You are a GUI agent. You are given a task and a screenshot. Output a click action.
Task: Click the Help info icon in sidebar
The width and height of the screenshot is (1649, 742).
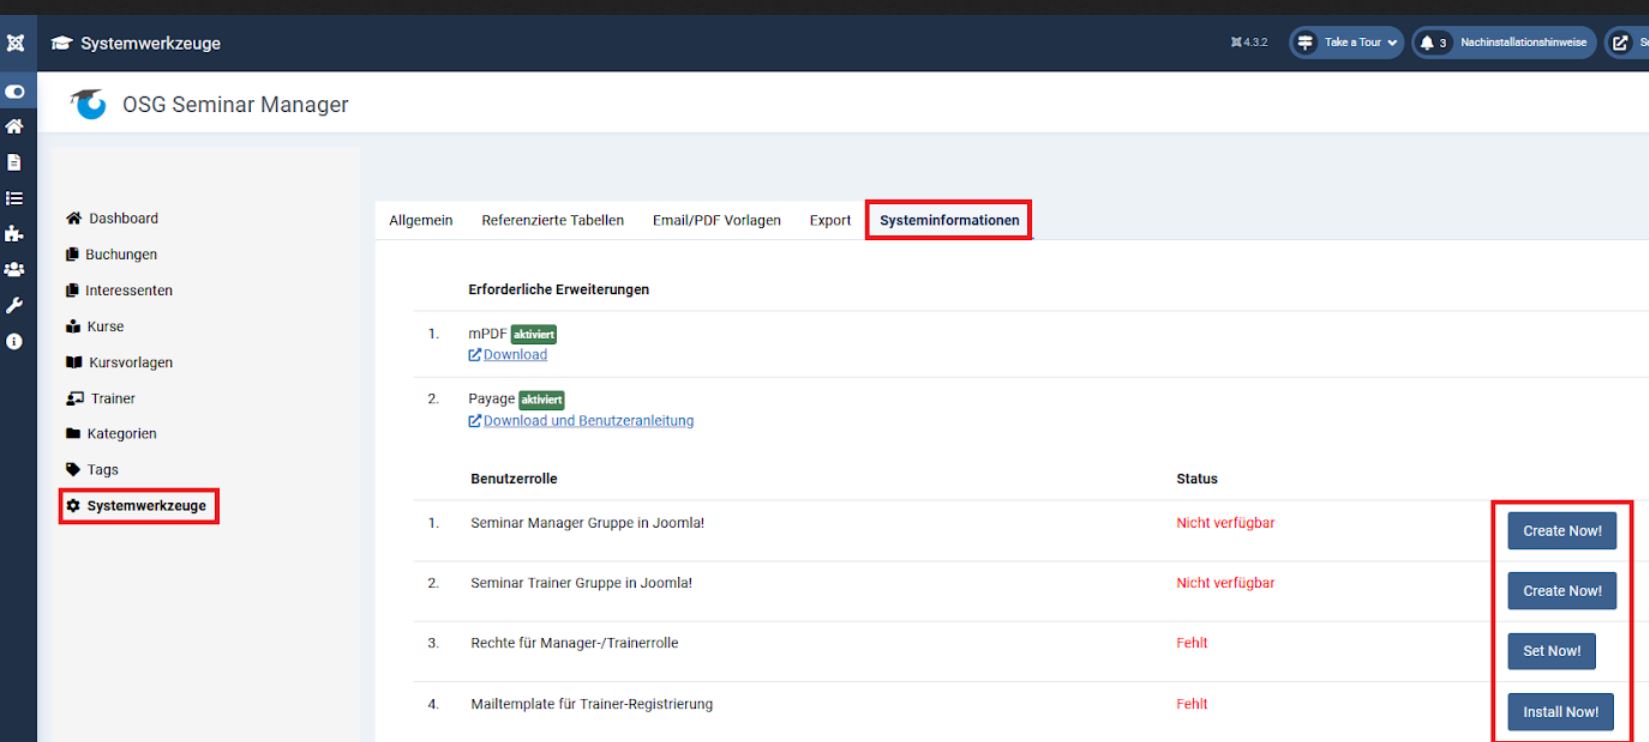15,341
